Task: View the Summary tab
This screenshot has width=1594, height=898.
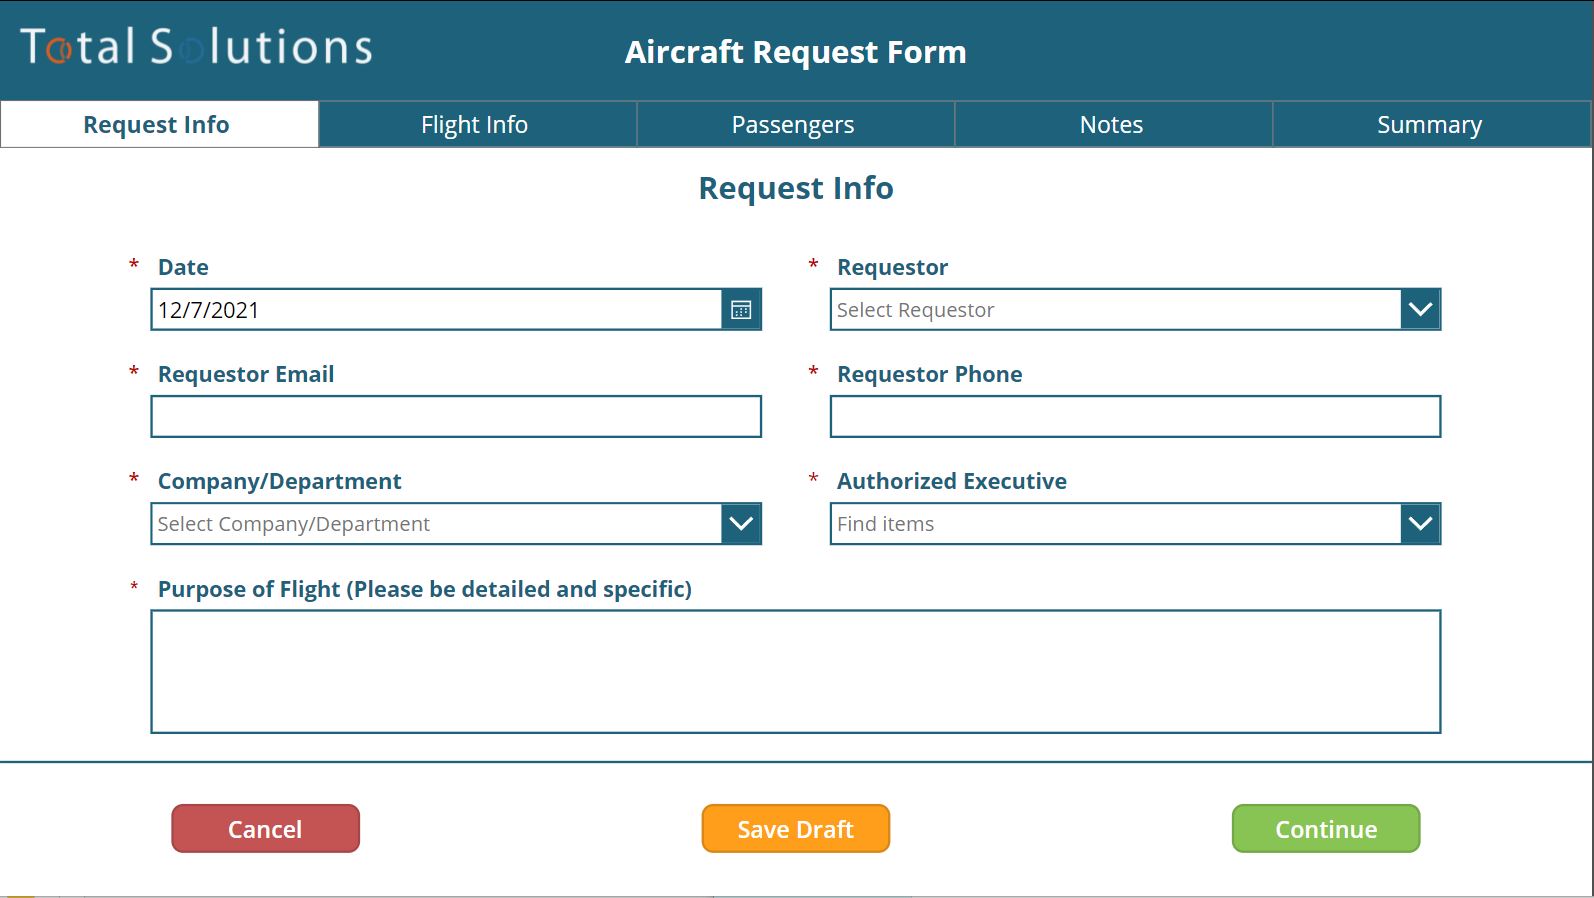Action: click(x=1429, y=125)
